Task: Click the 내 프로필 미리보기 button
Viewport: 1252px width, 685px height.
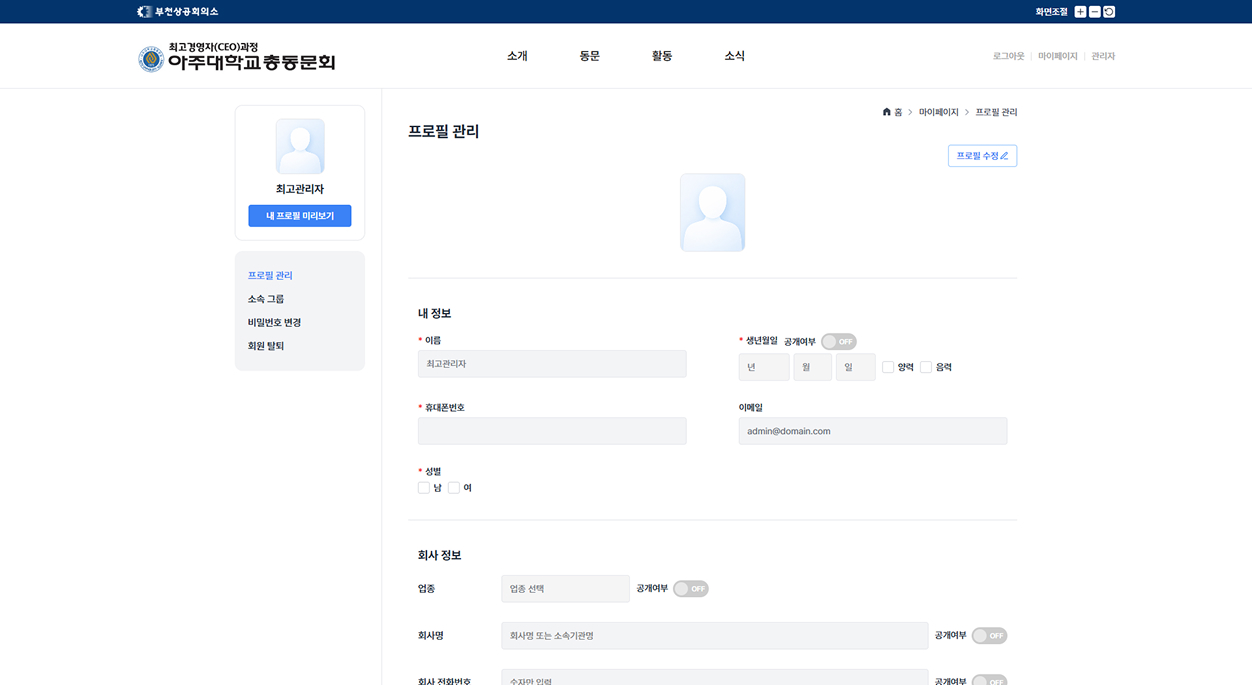Action: coord(300,216)
